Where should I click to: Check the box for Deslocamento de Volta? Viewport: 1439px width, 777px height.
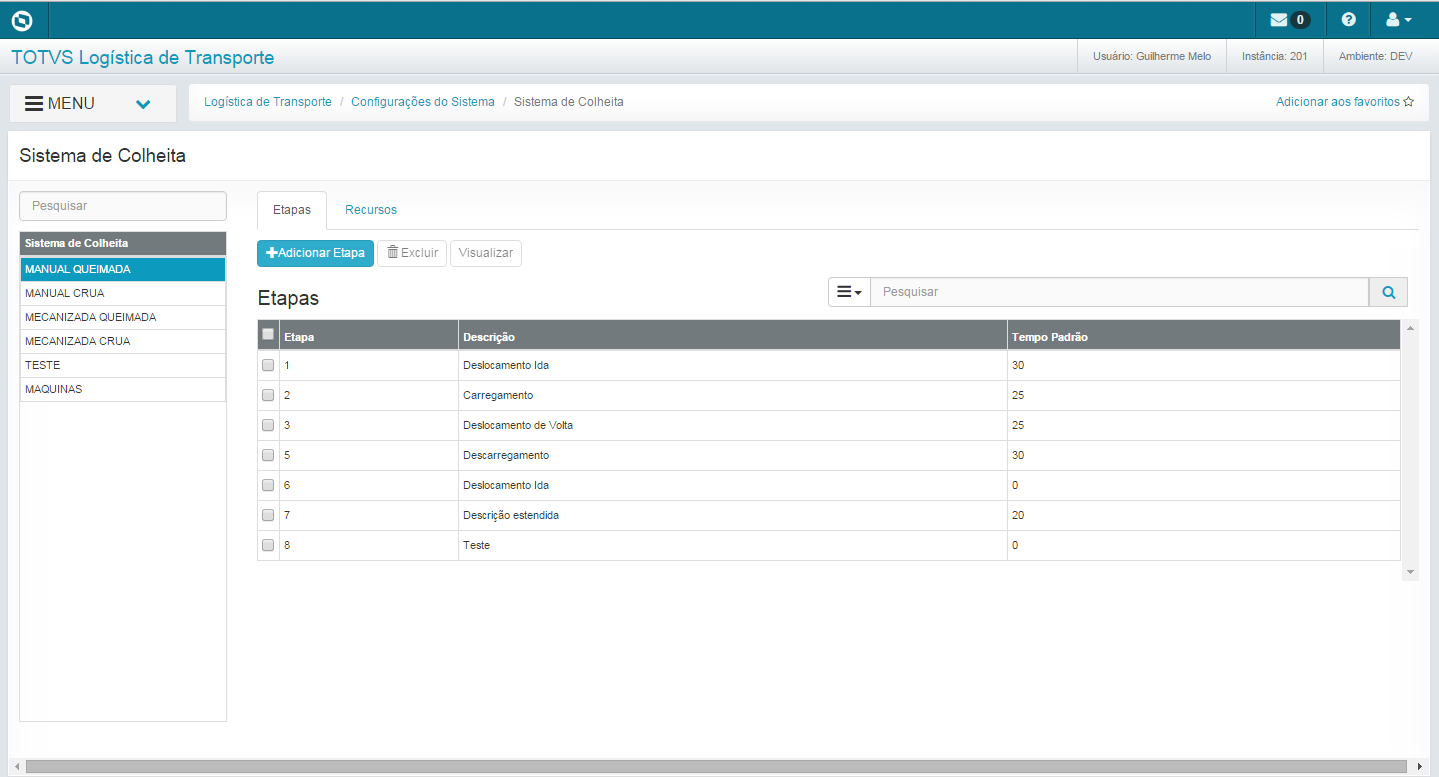(268, 425)
